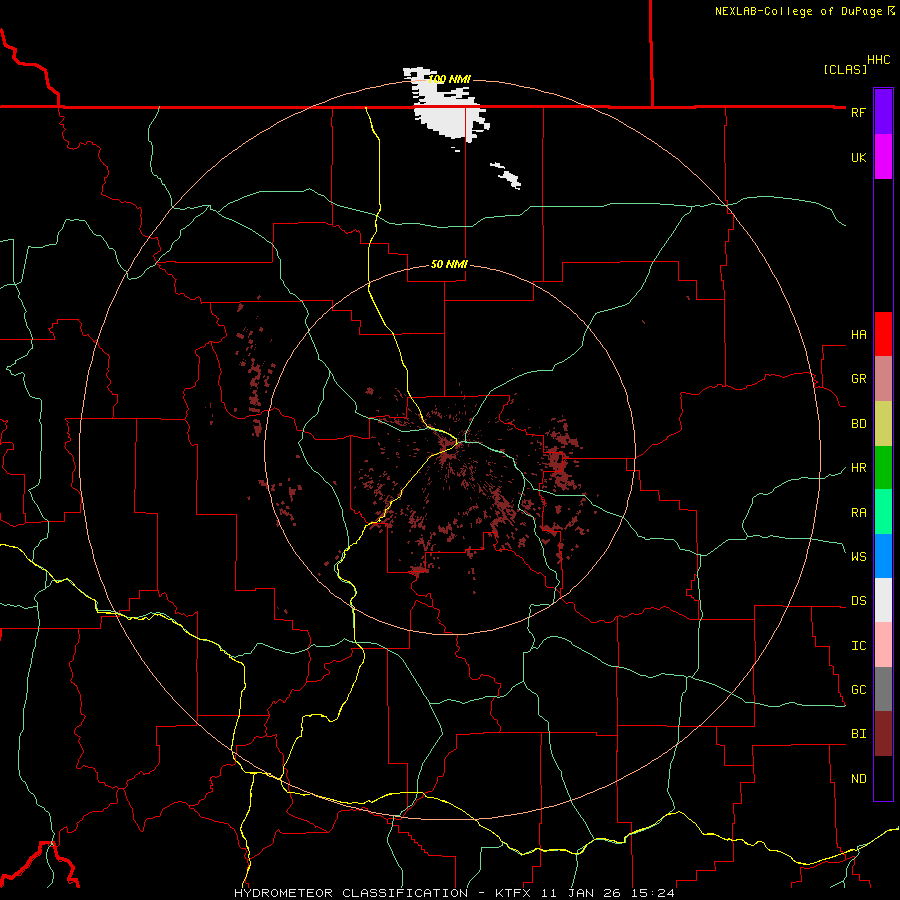Click the KTFX radar site identifier
Image resolution: width=900 pixels, height=900 pixels.
(x=515, y=893)
